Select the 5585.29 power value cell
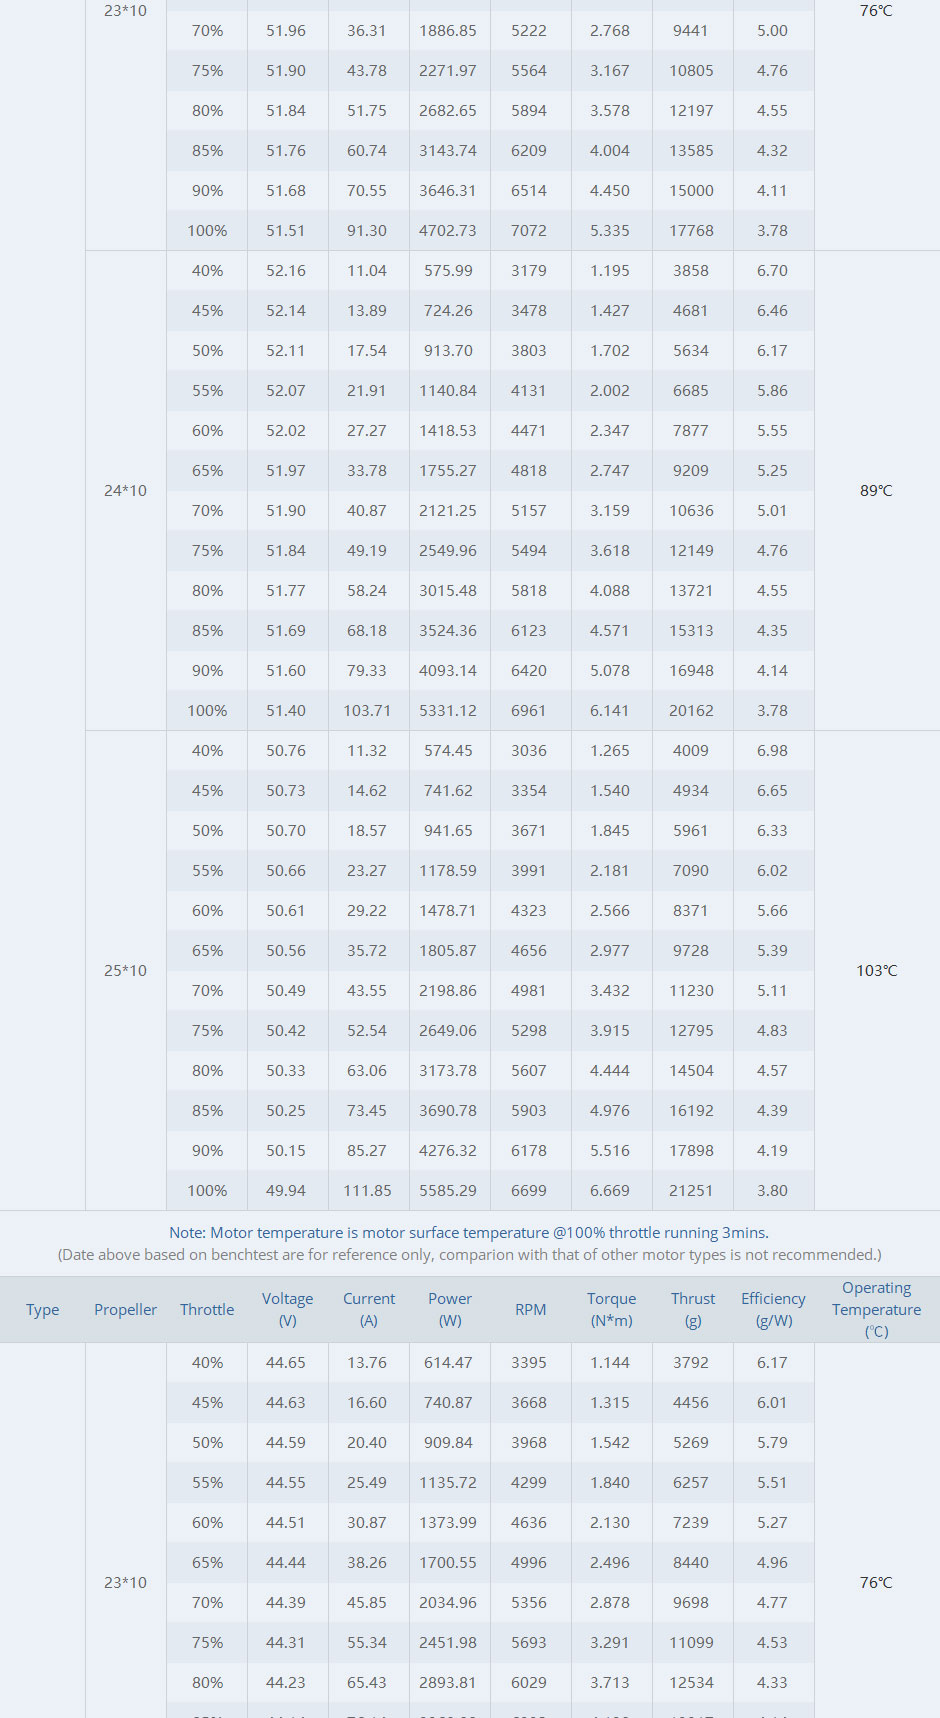 448,1190
